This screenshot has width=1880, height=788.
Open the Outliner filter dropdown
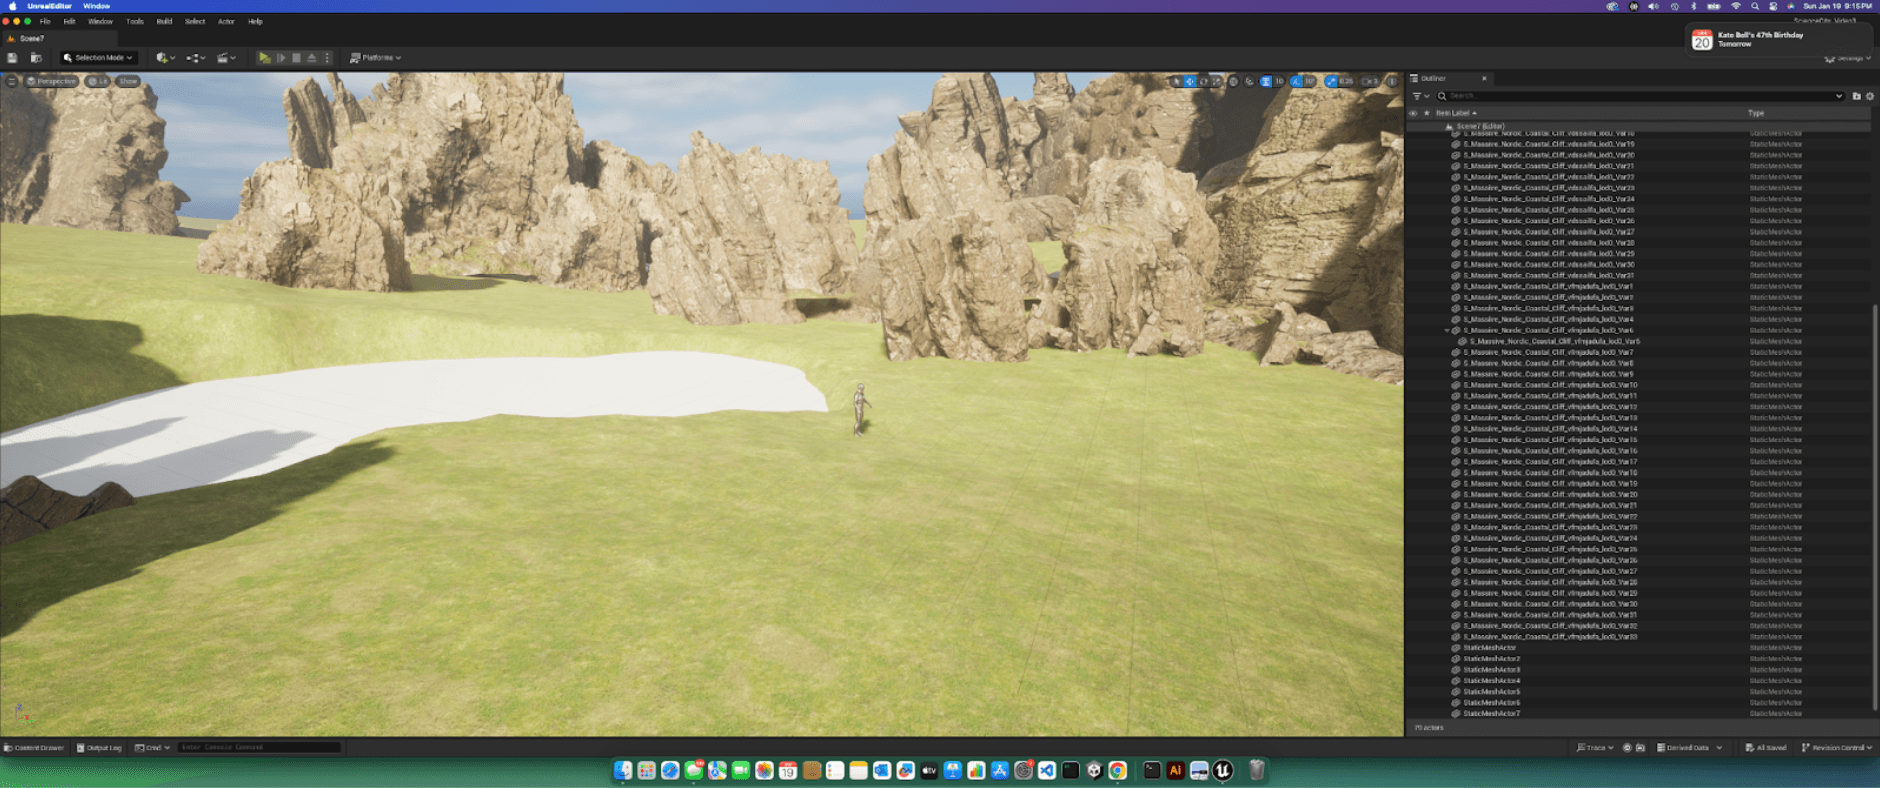[1420, 96]
